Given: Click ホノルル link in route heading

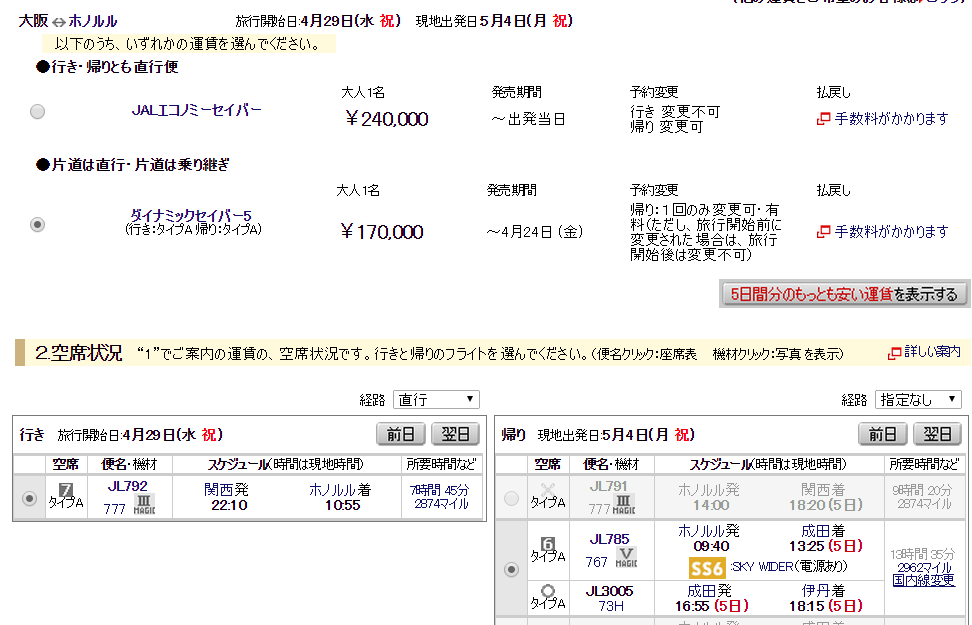Looking at the screenshot, I should tap(92, 21).
